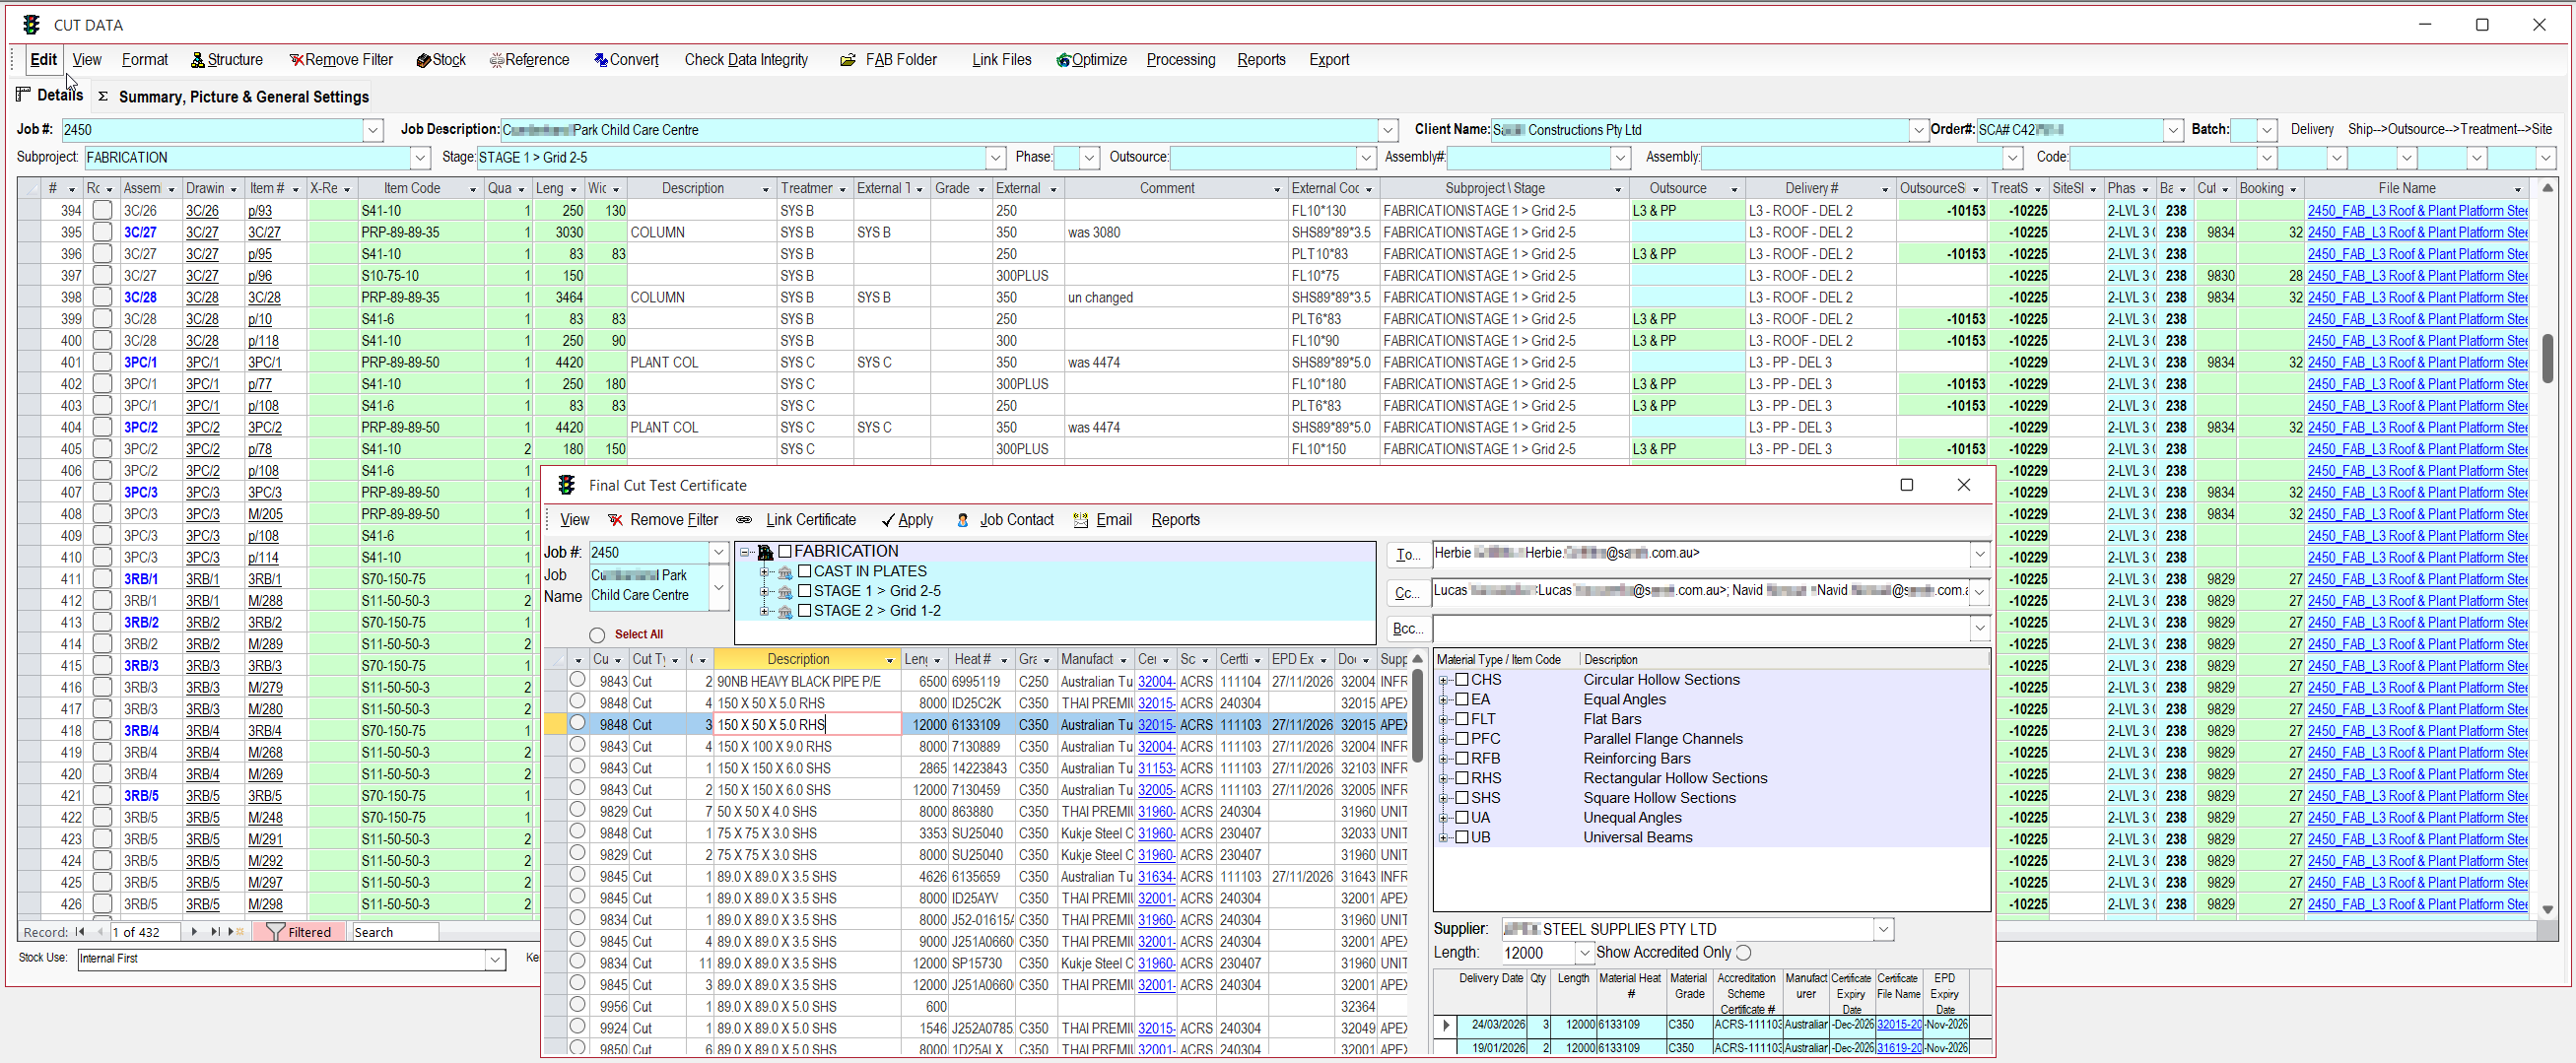Open the Export menu
This screenshot has width=2576, height=1063.
tap(1329, 60)
